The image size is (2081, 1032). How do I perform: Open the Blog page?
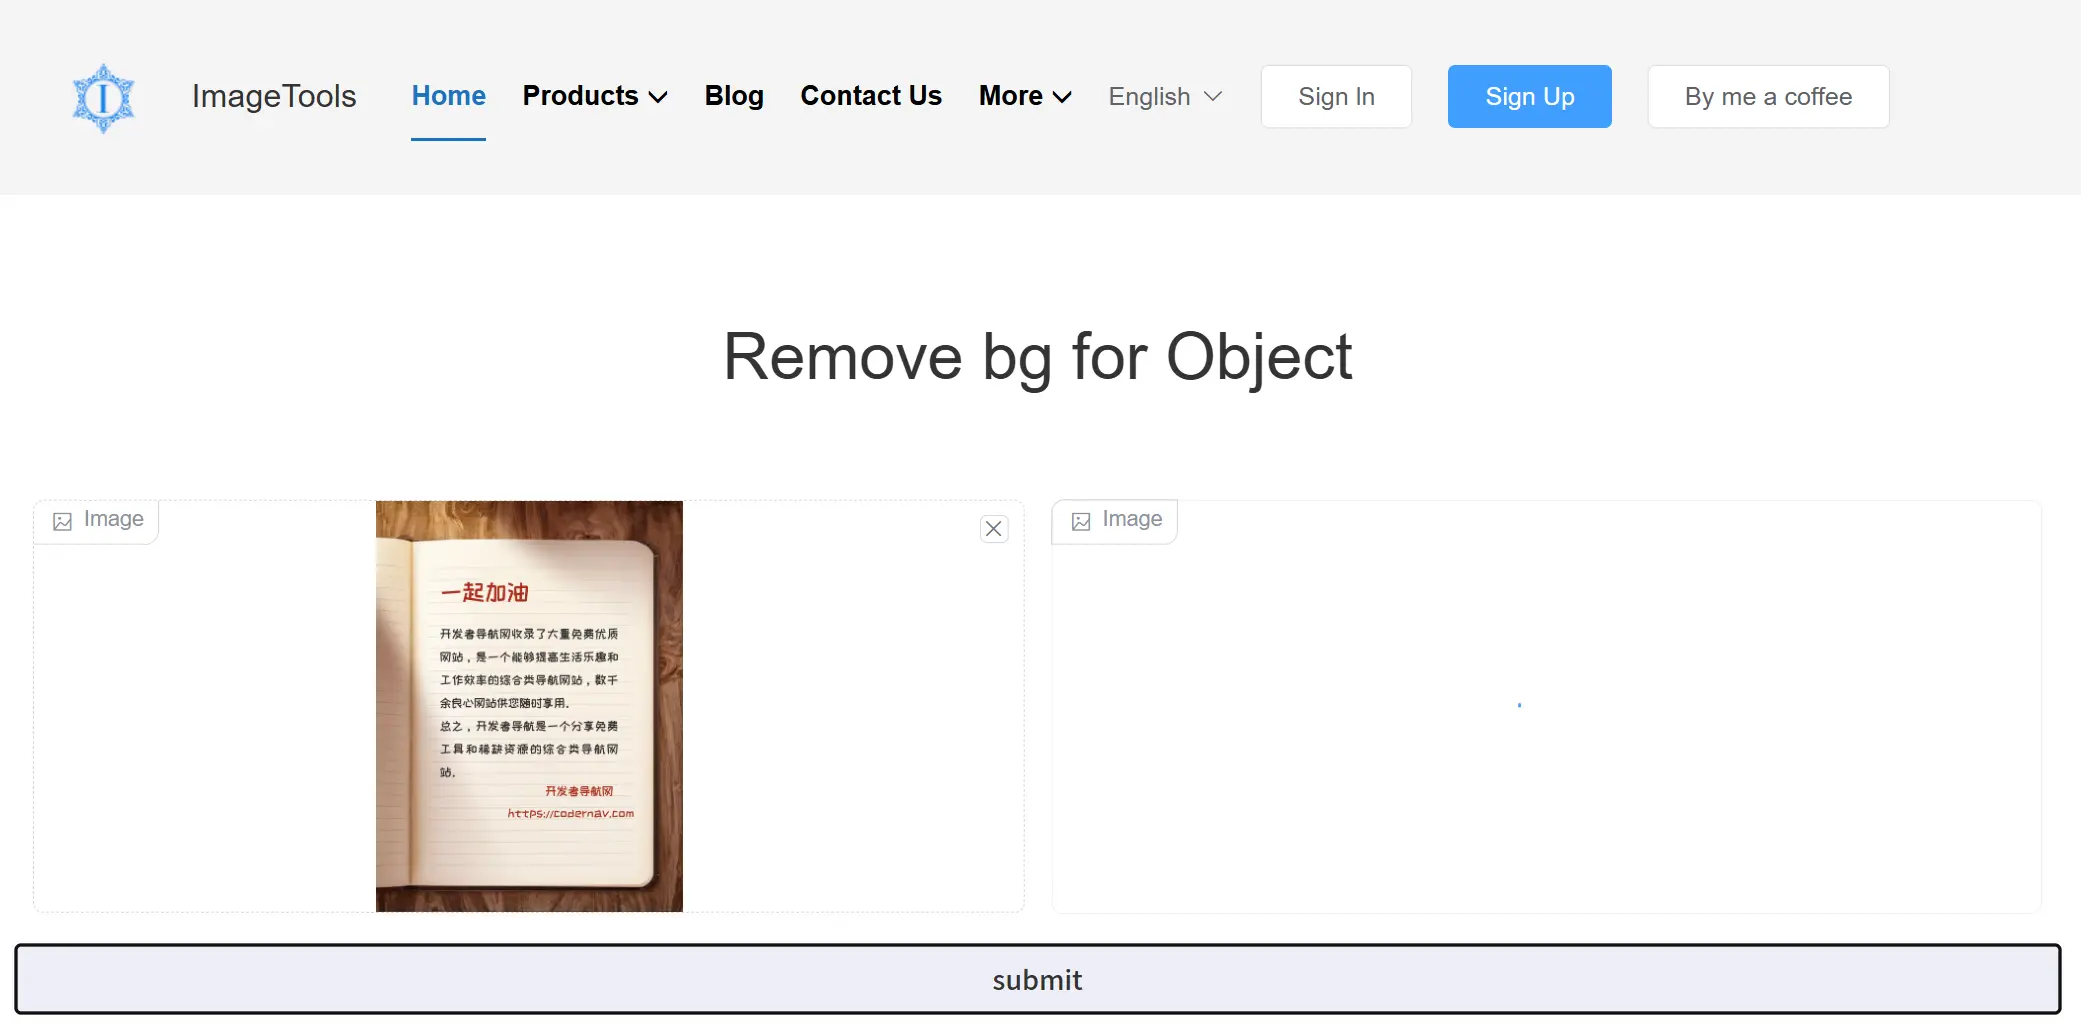(x=734, y=96)
